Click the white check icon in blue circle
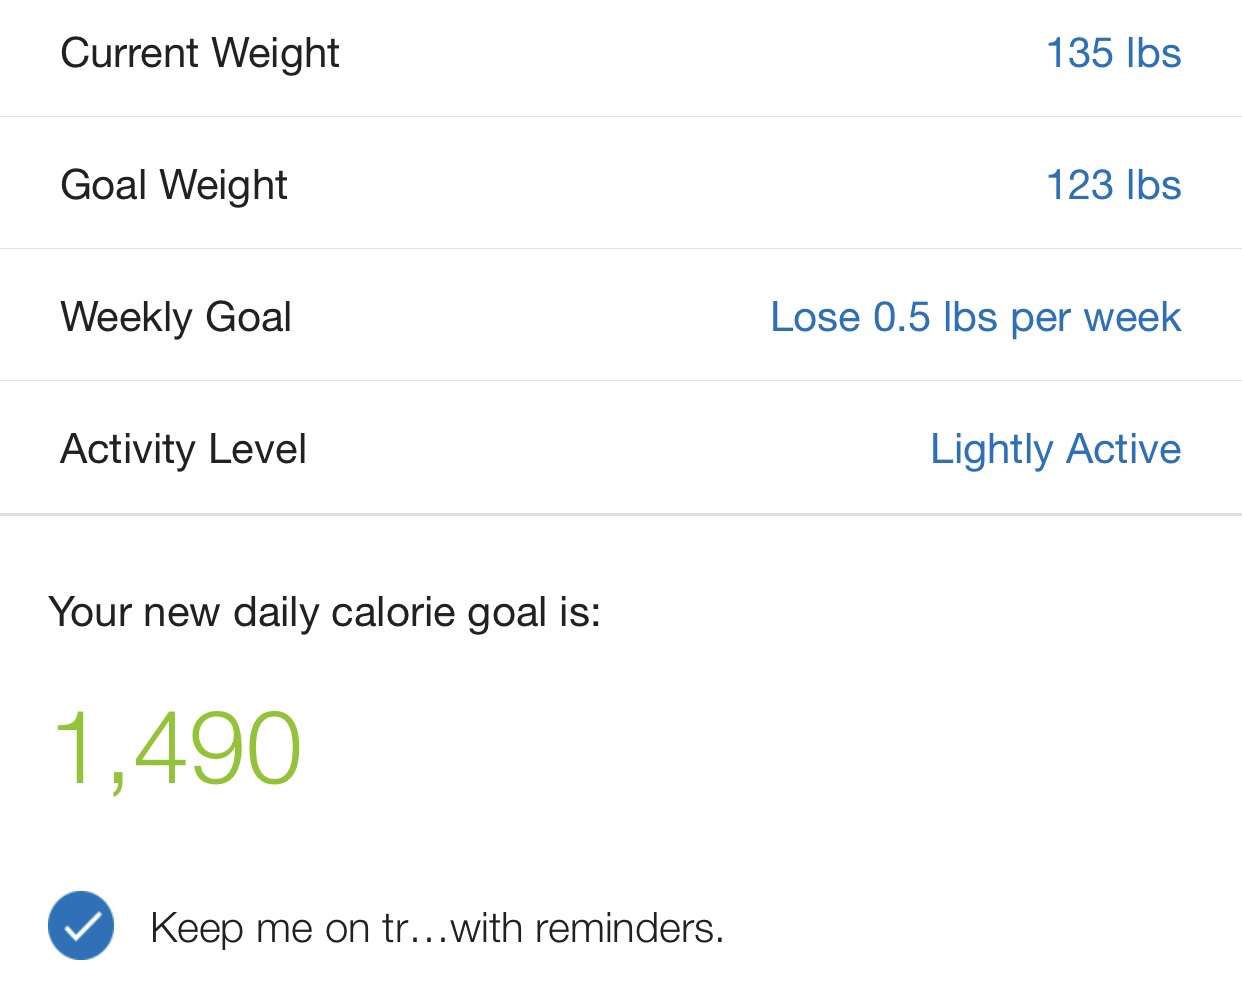This screenshot has width=1242, height=1008. click(x=81, y=927)
